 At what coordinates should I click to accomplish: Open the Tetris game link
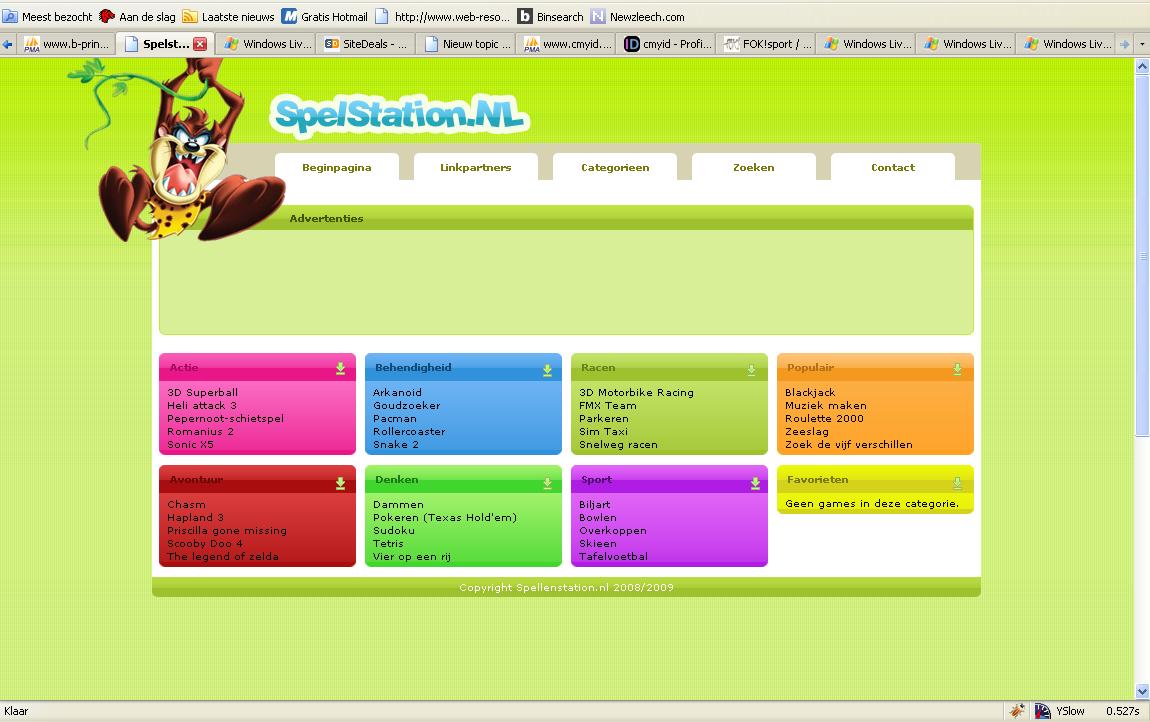click(388, 544)
